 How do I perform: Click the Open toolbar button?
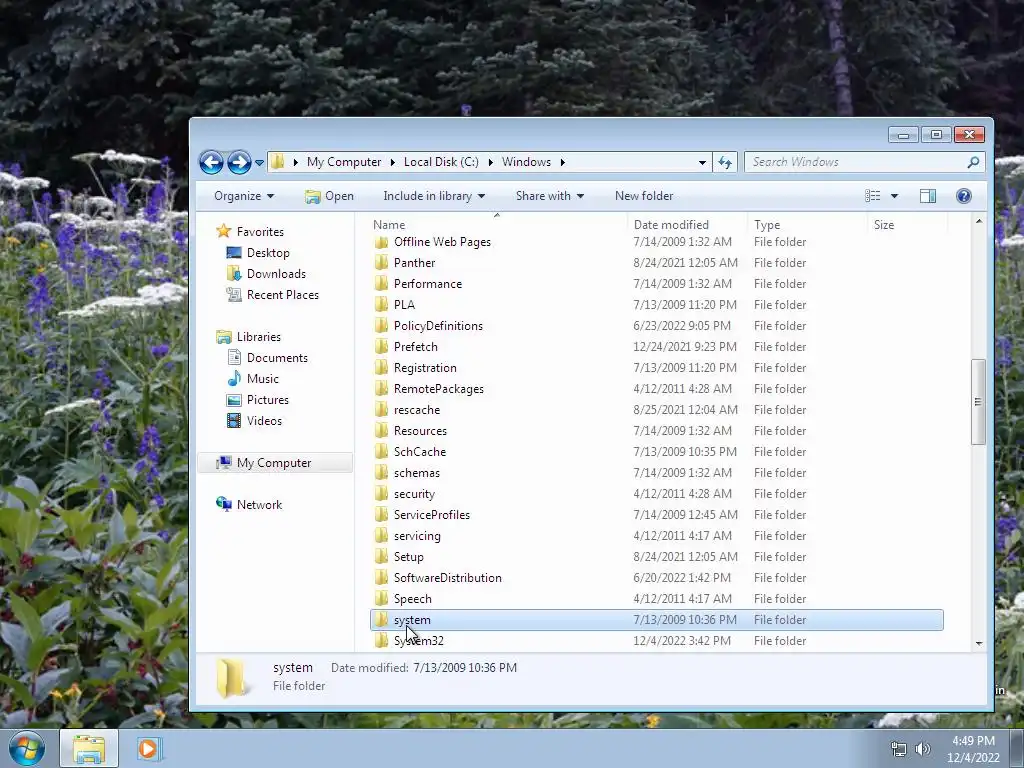(329, 196)
